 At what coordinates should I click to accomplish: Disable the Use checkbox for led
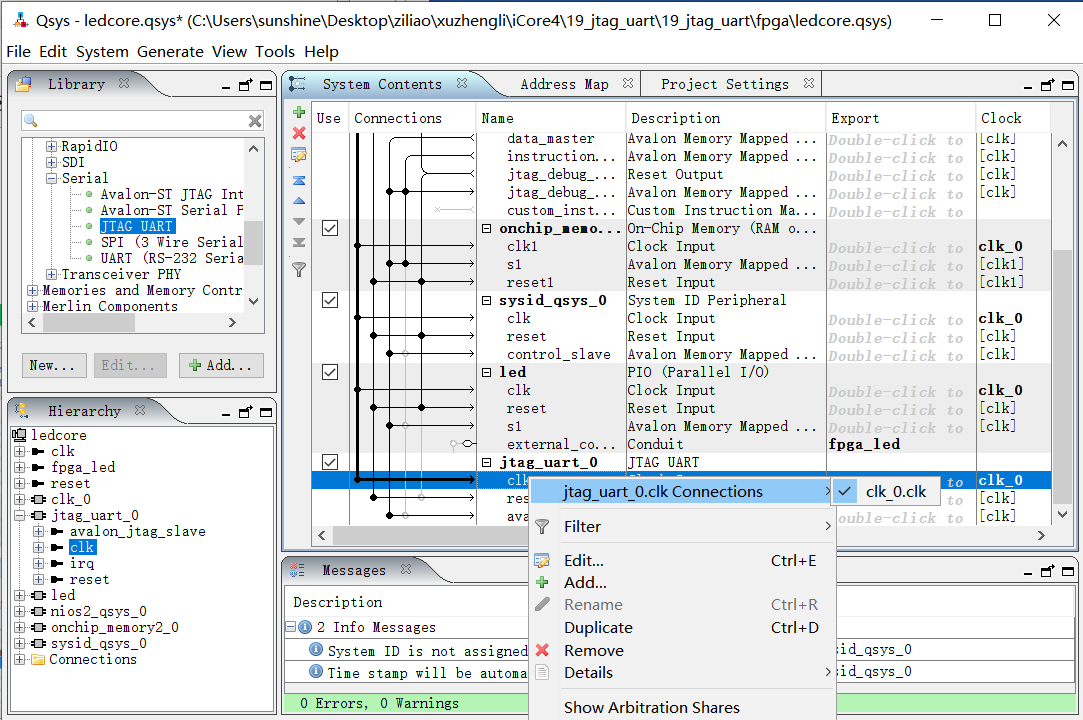click(329, 372)
